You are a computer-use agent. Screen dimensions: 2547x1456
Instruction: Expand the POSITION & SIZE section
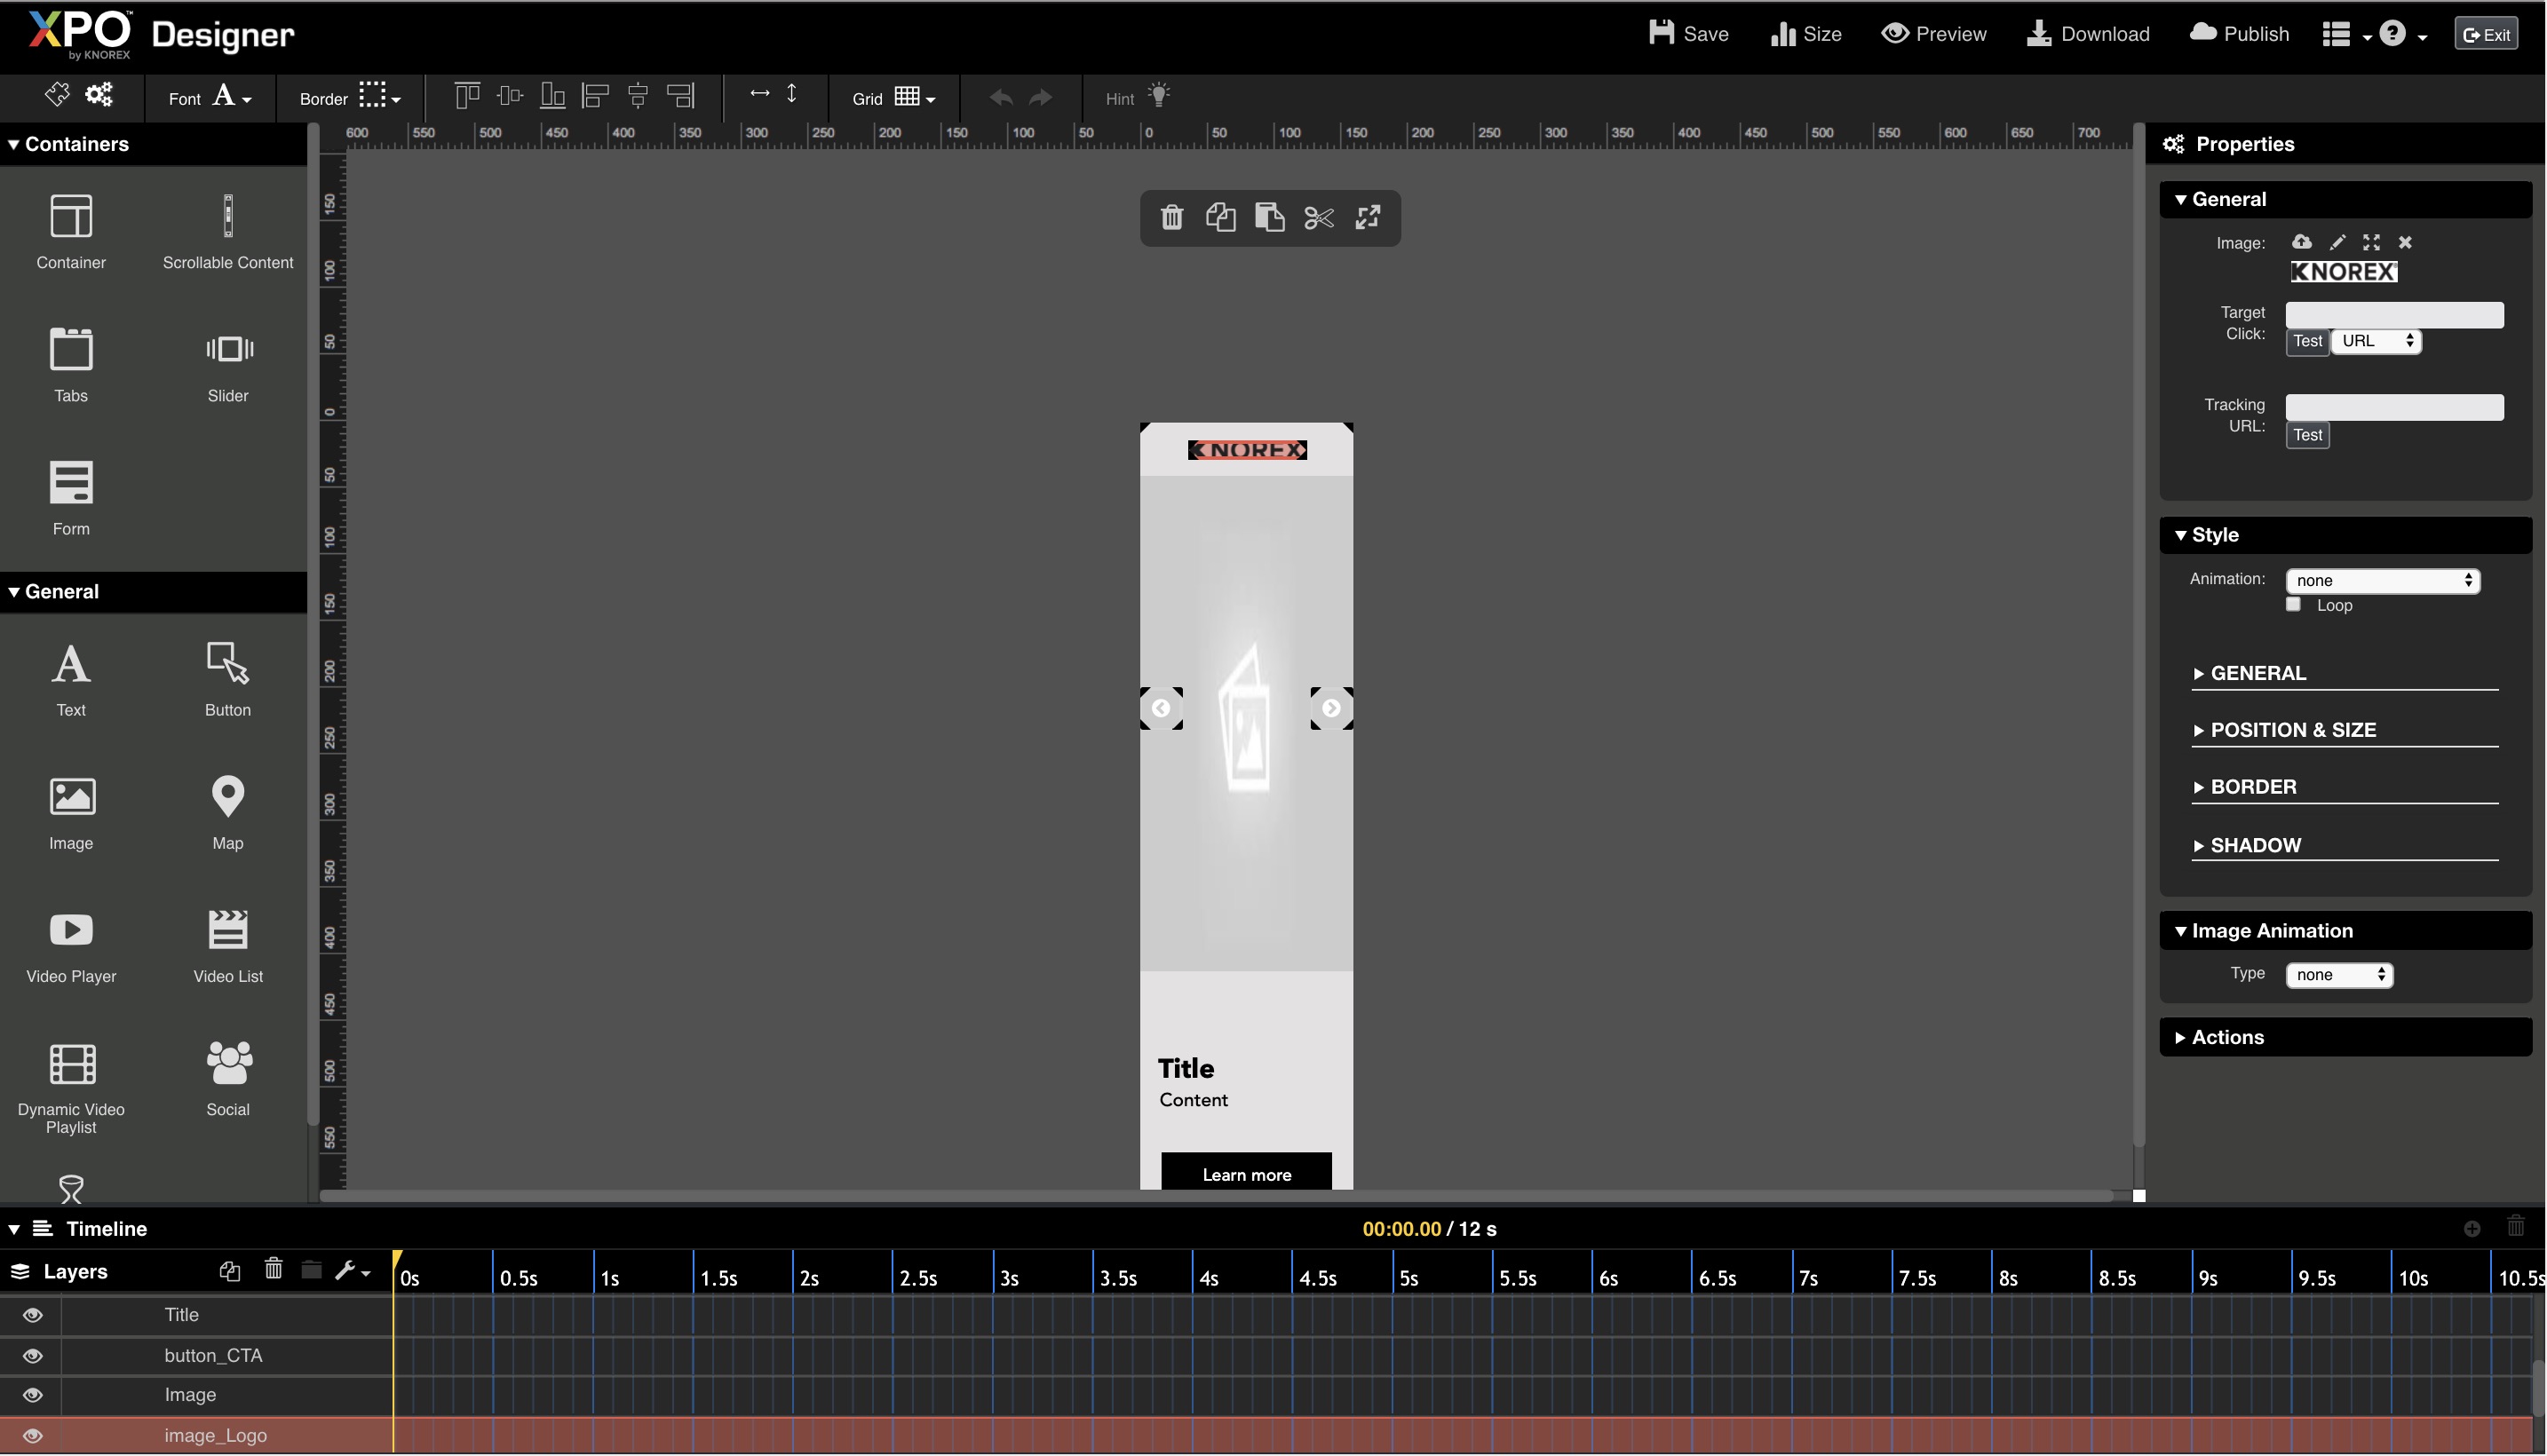[x=2292, y=730]
